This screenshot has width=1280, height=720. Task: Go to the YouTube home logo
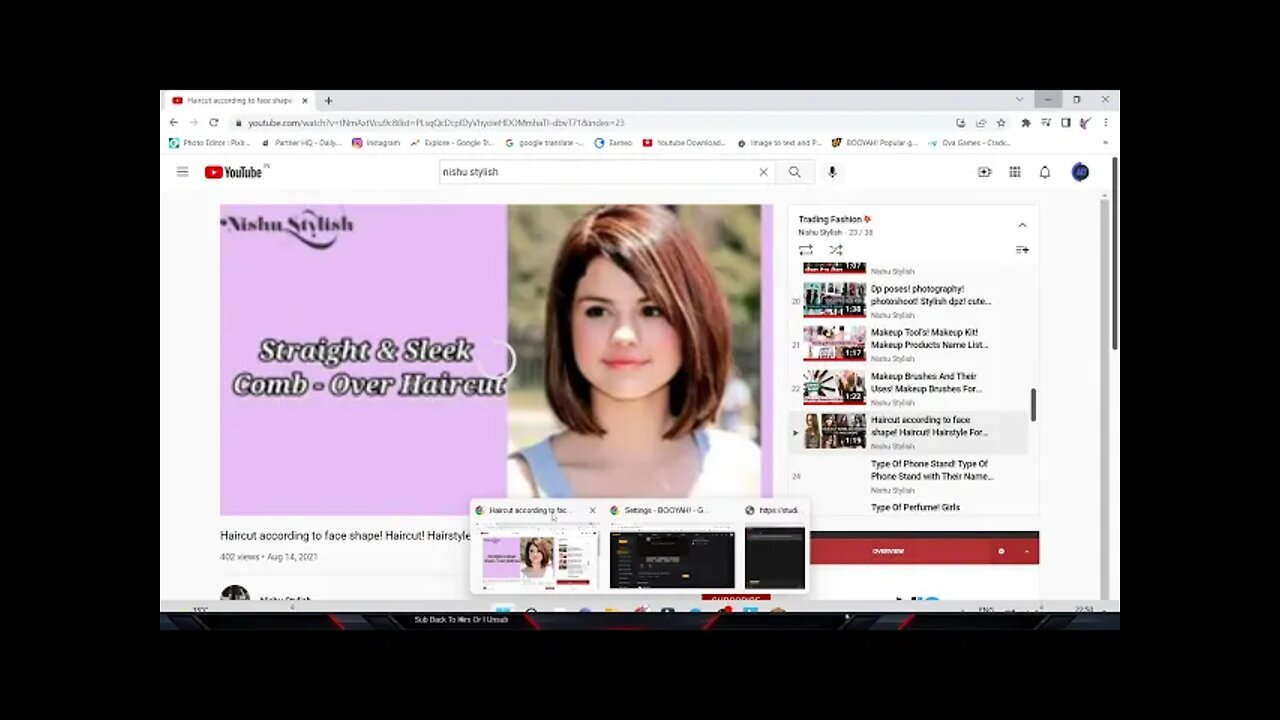coord(233,172)
